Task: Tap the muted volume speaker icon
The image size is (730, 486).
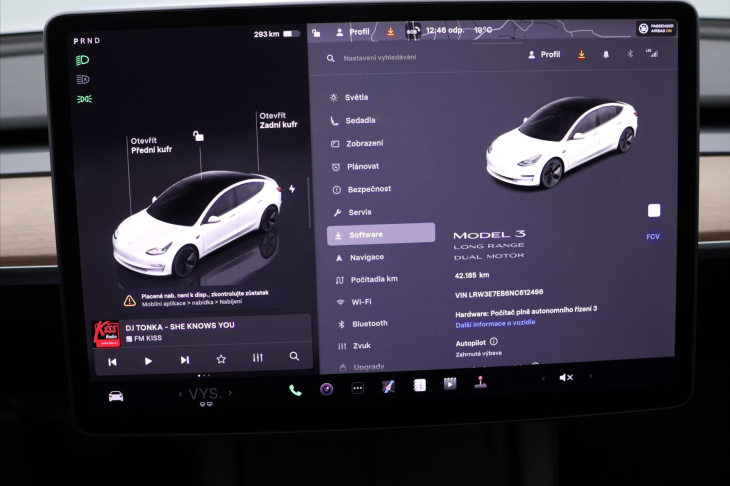Action: click(566, 378)
